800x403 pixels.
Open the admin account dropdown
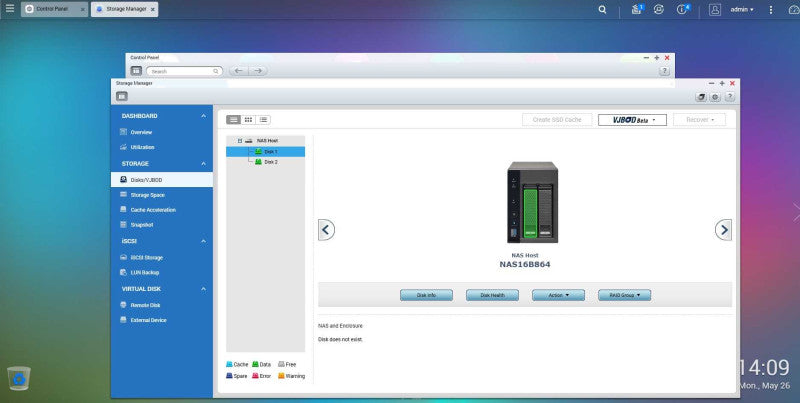click(x=742, y=10)
